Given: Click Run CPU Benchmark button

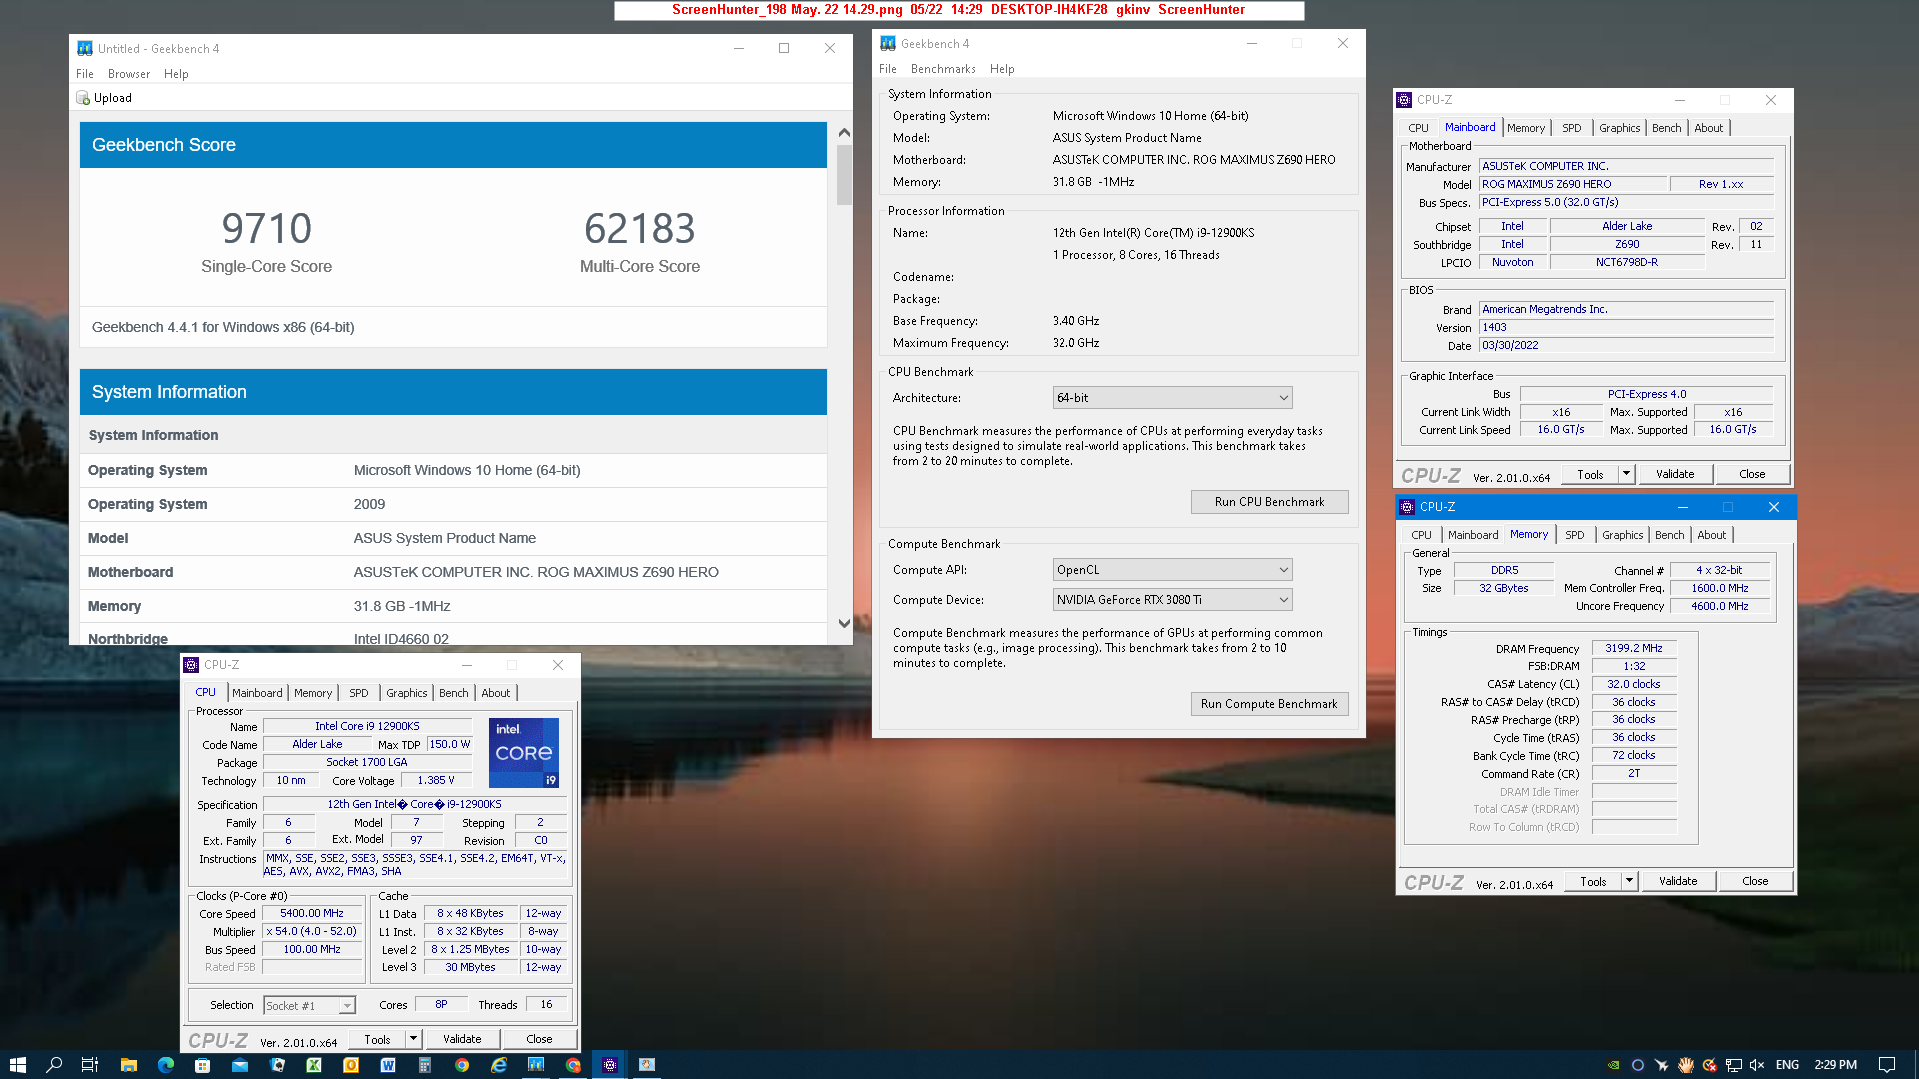Looking at the screenshot, I should pyautogui.click(x=1269, y=502).
